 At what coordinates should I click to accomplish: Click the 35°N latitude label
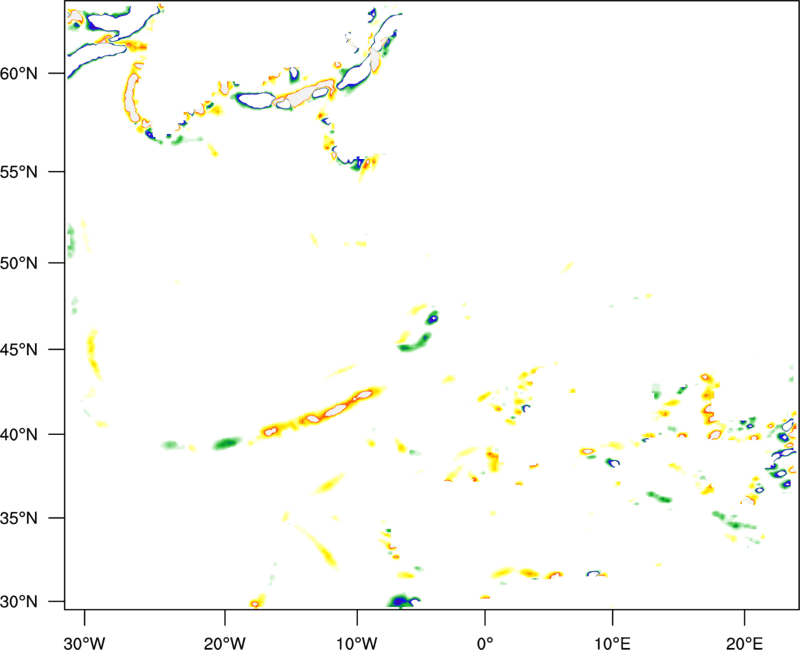19,518
